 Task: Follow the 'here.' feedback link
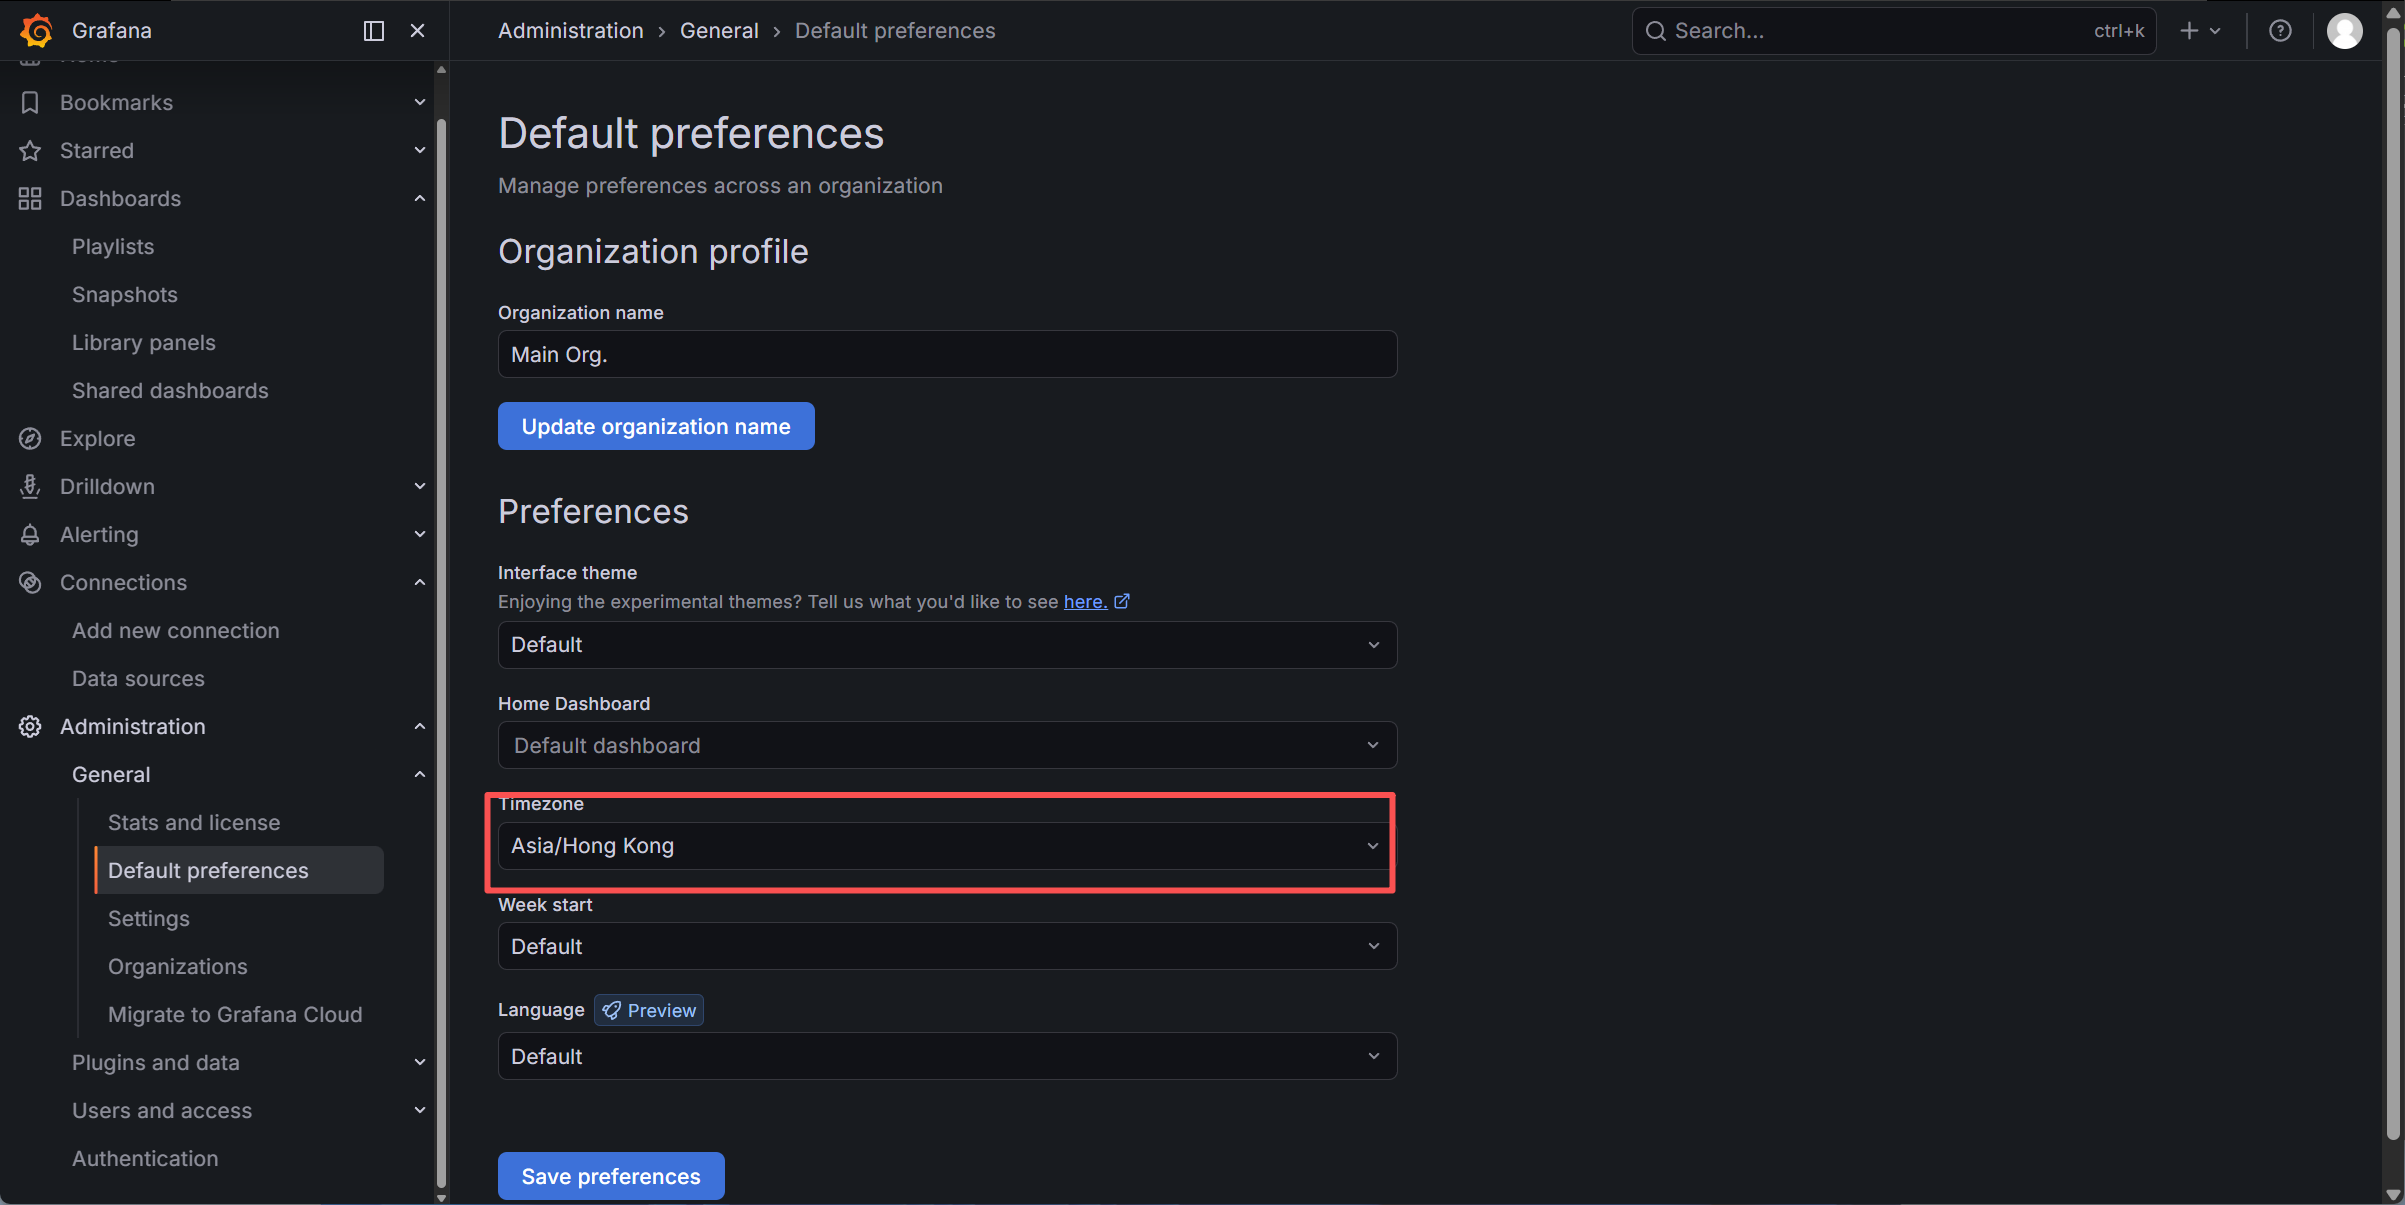pyautogui.click(x=1085, y=601)
